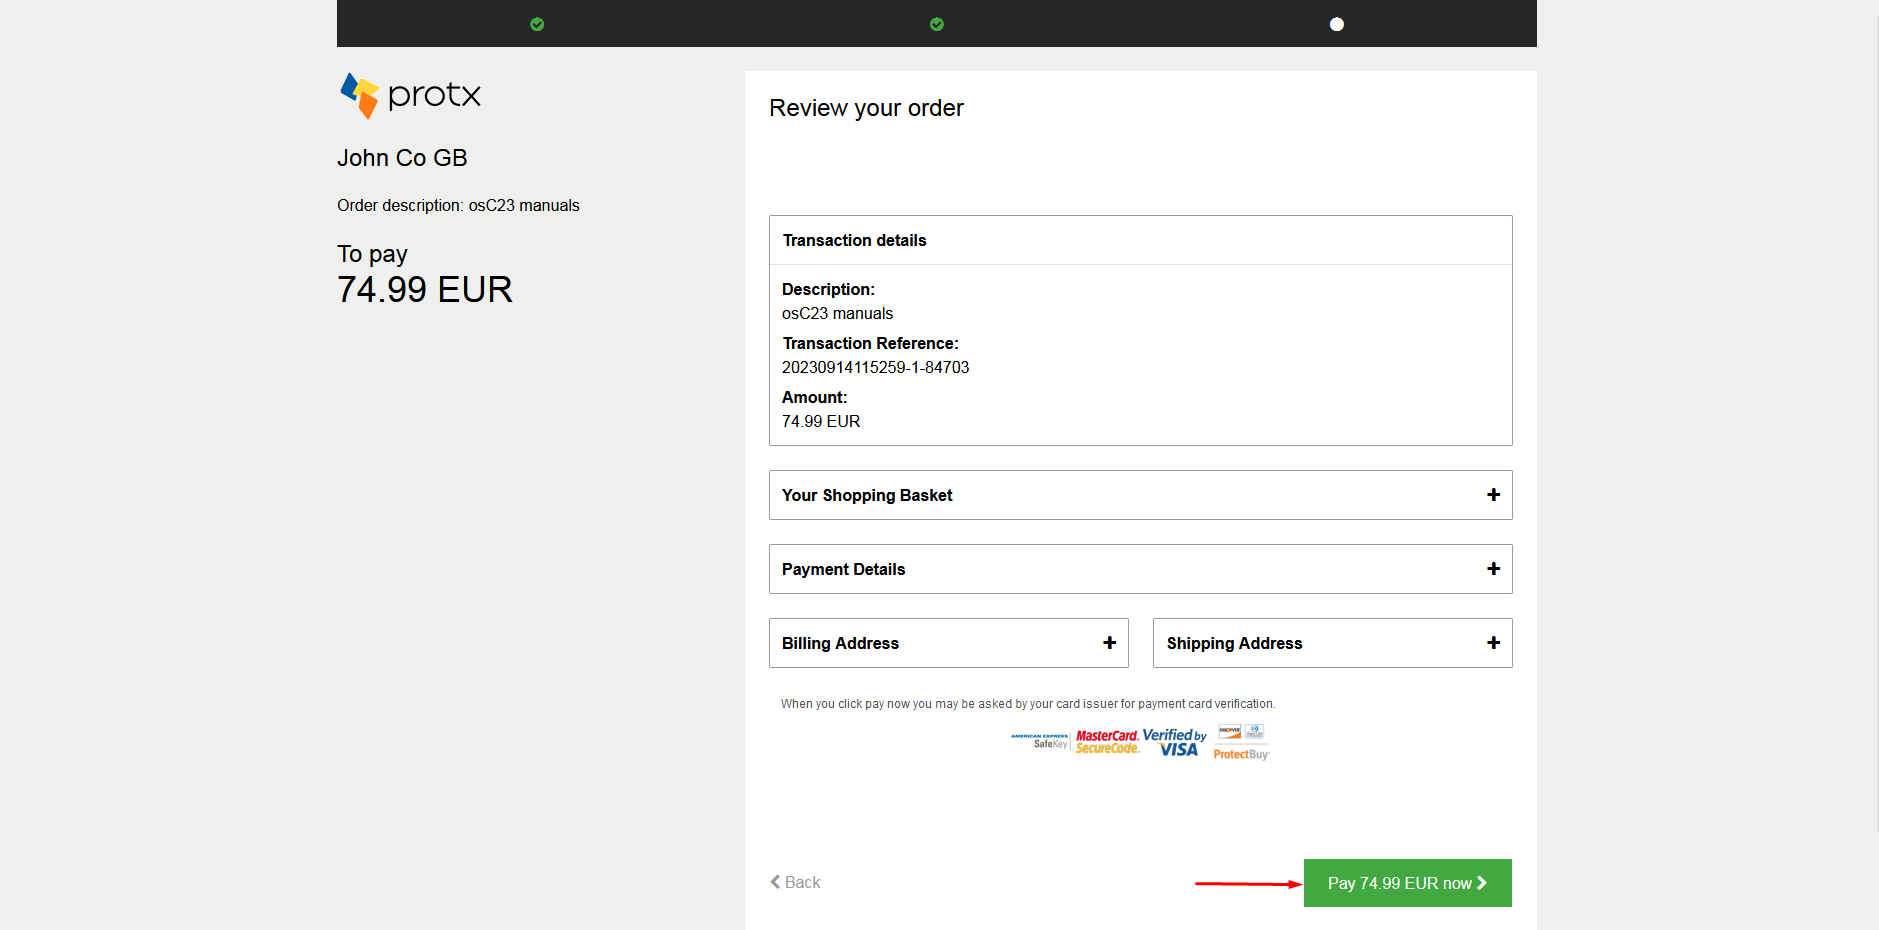
Task: Click the large To pay 74.99 EUR total
Action: click(425, 290)
